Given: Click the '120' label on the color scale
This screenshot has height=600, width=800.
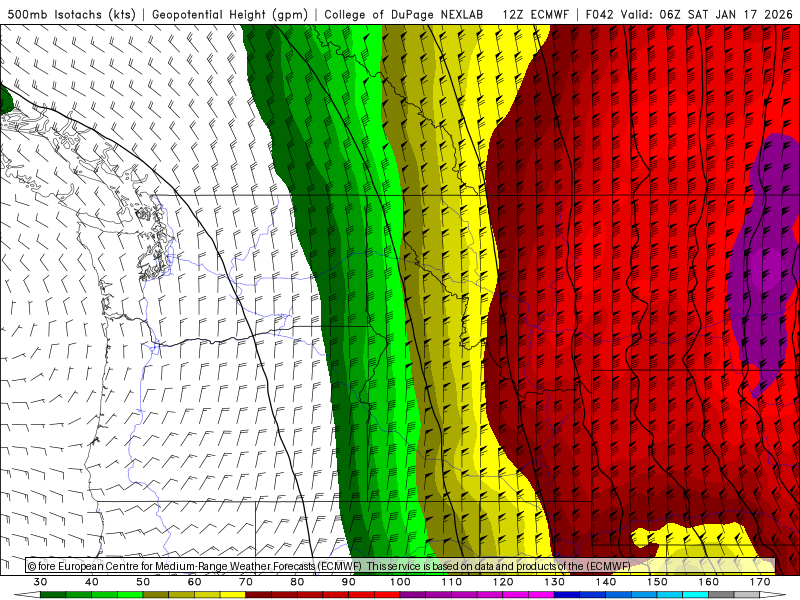Looking at the screenshot, I should (x=503, y=582).
